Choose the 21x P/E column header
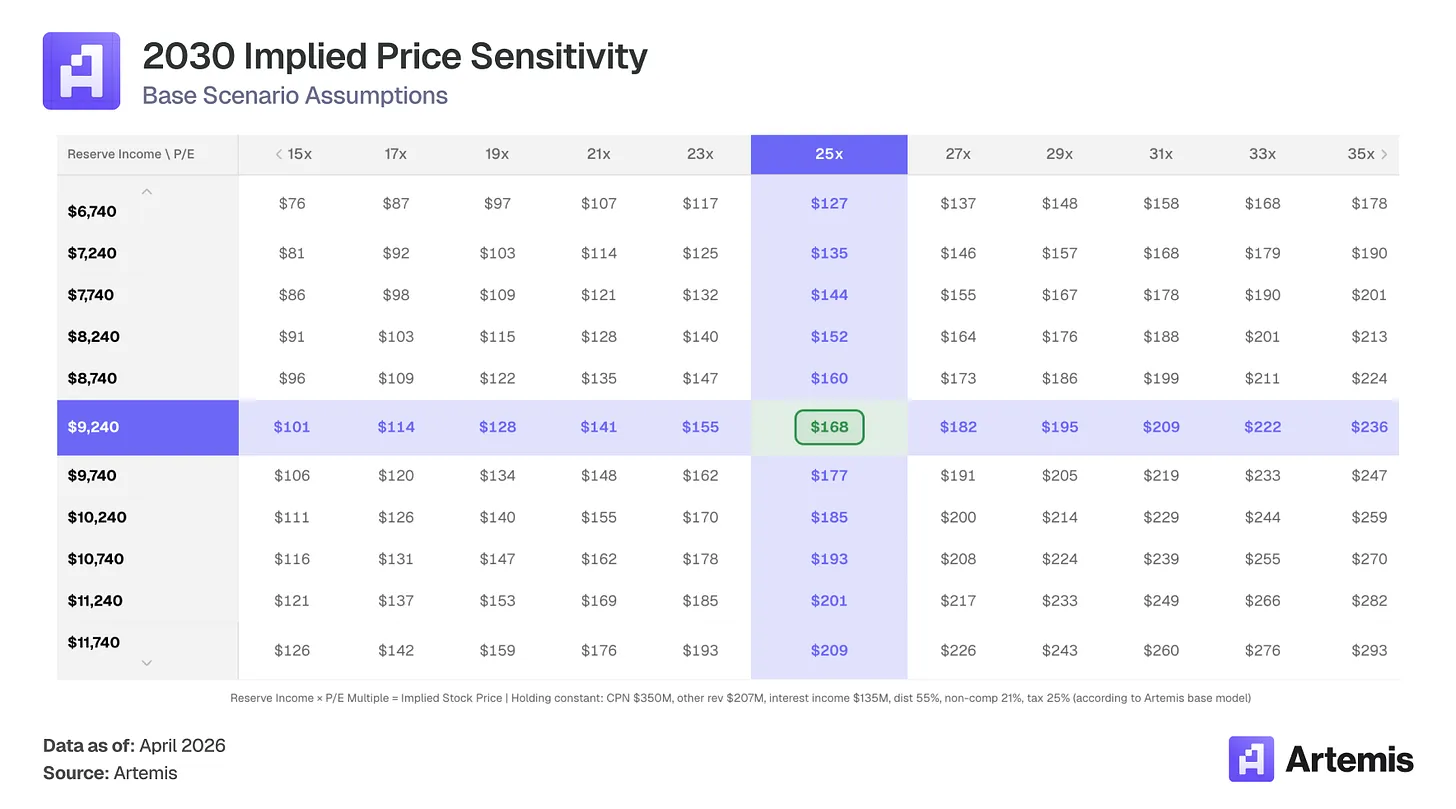 [599, 154]
